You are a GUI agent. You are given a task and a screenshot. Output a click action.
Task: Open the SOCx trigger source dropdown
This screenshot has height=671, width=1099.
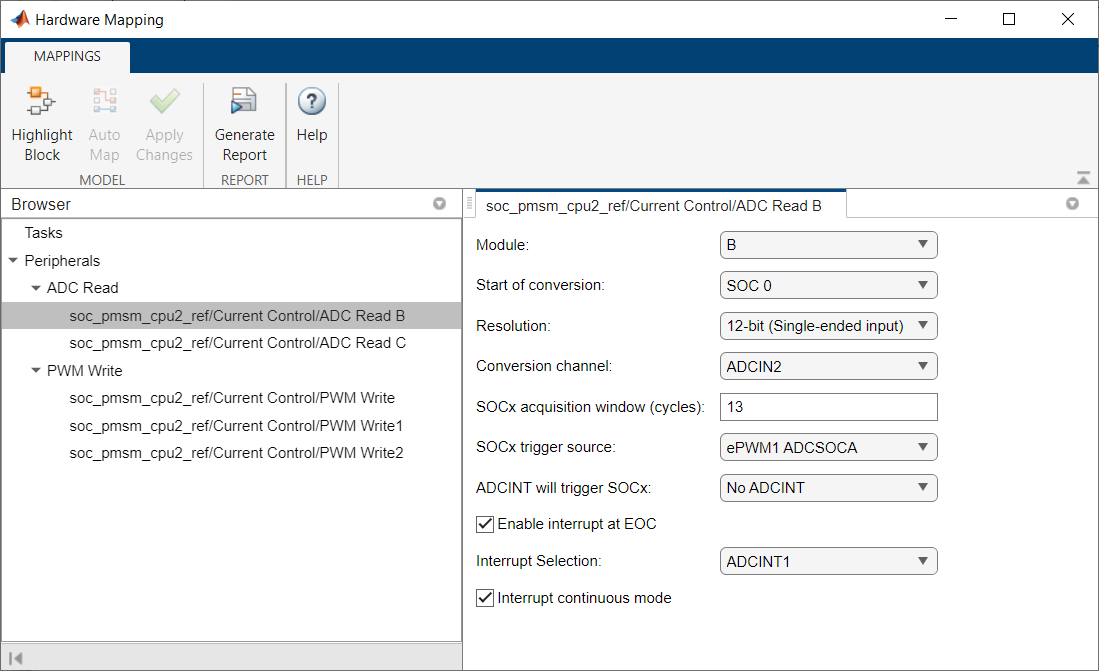click(828, 447)
